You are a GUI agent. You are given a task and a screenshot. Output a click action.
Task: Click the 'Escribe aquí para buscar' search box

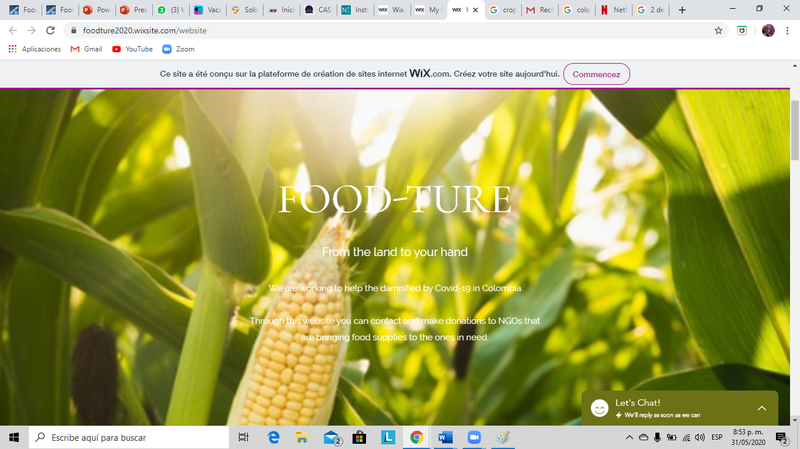(x=129, y=437)
